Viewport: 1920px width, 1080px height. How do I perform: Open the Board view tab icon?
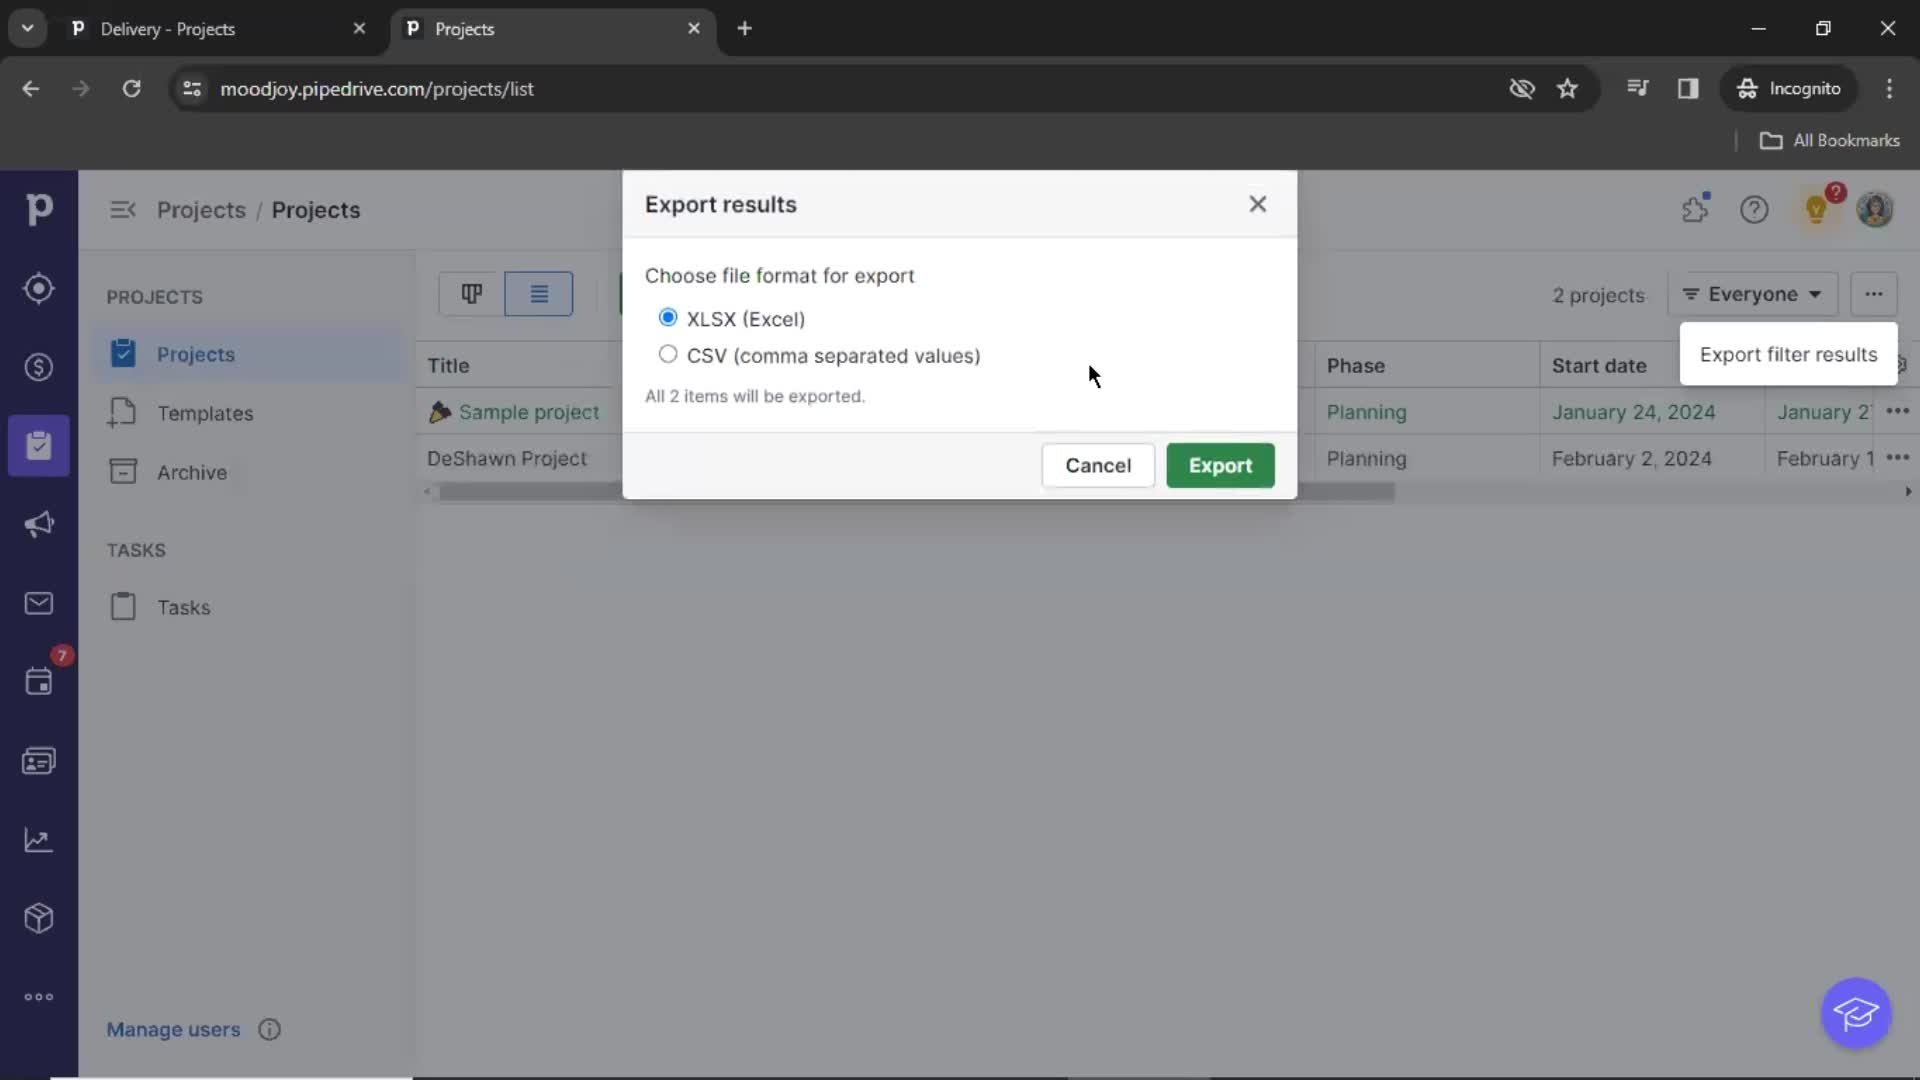tap(471, 293)
